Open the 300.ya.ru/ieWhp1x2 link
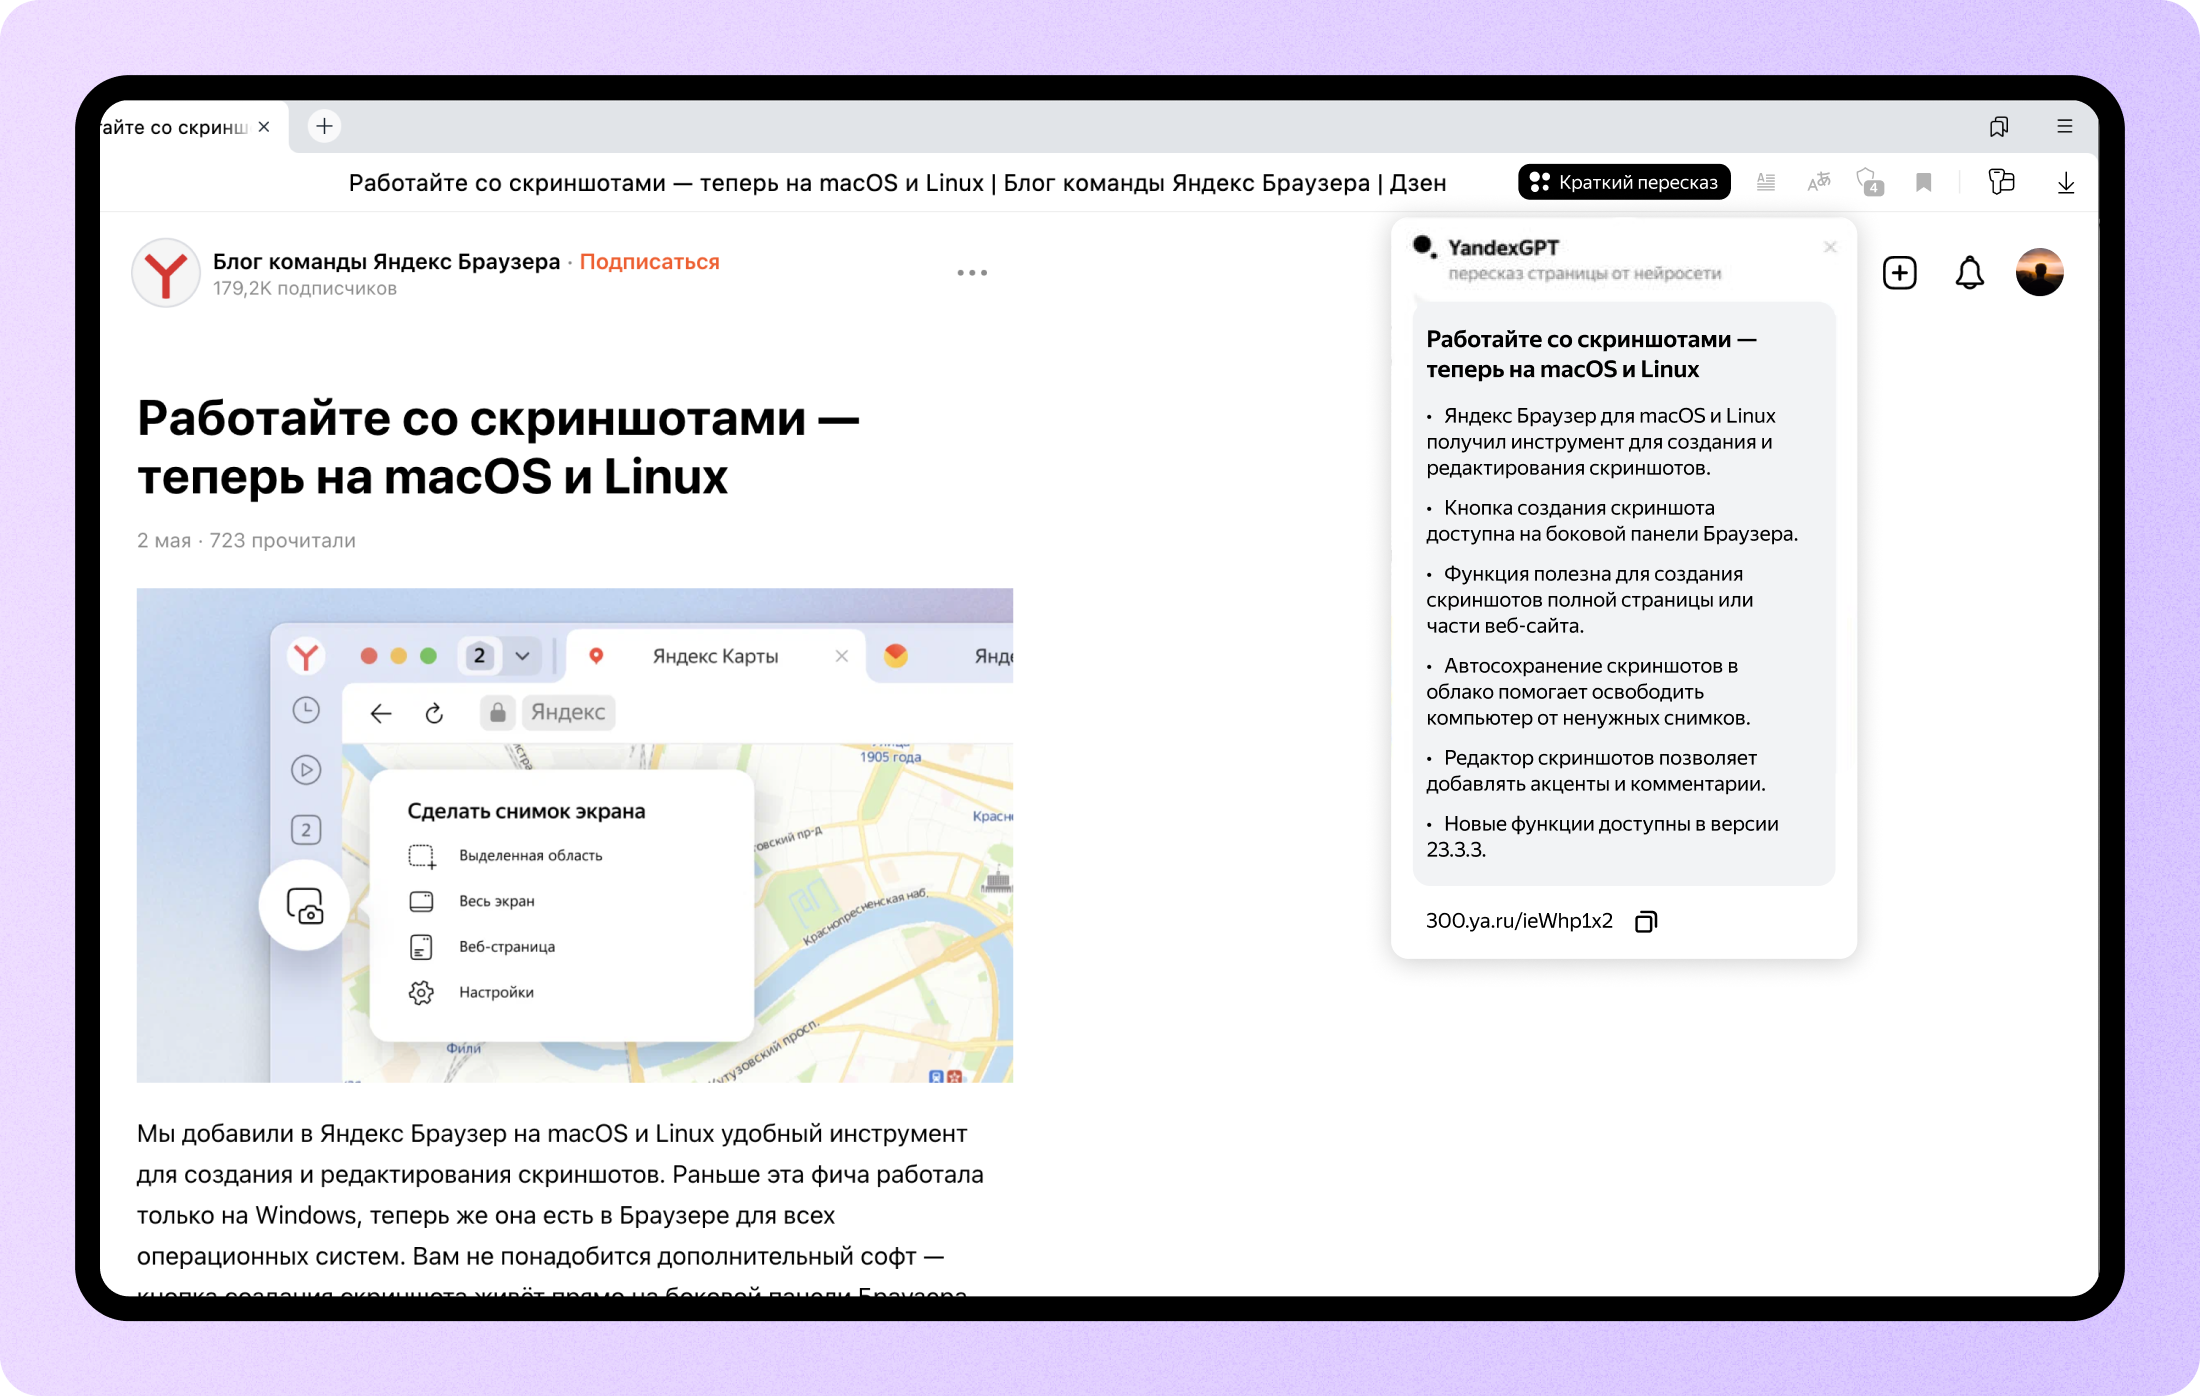2200x1396 pixels. coord(1519,921)
